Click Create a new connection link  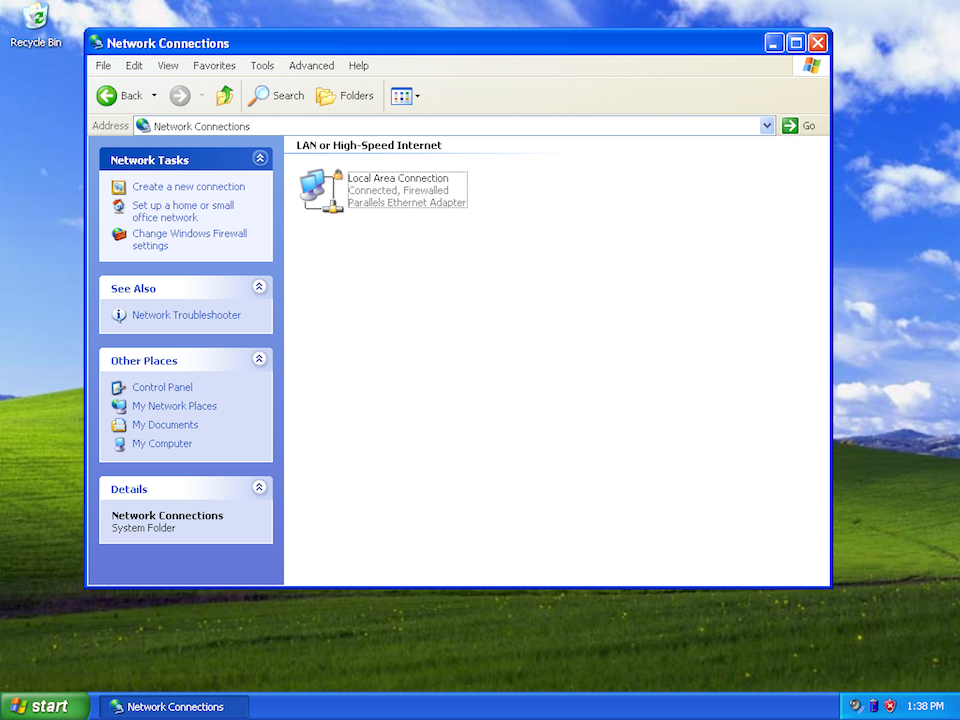click(188, 187)
